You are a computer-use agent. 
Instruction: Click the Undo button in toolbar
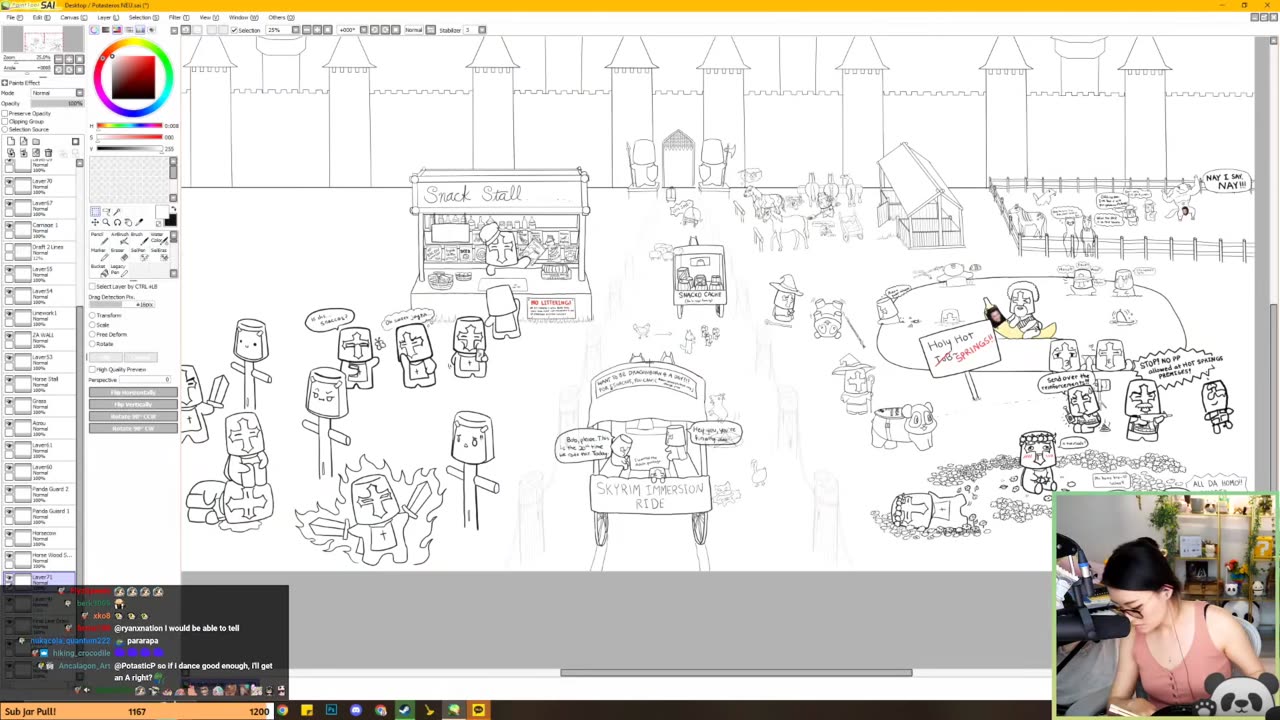click(x=185, y=30)
